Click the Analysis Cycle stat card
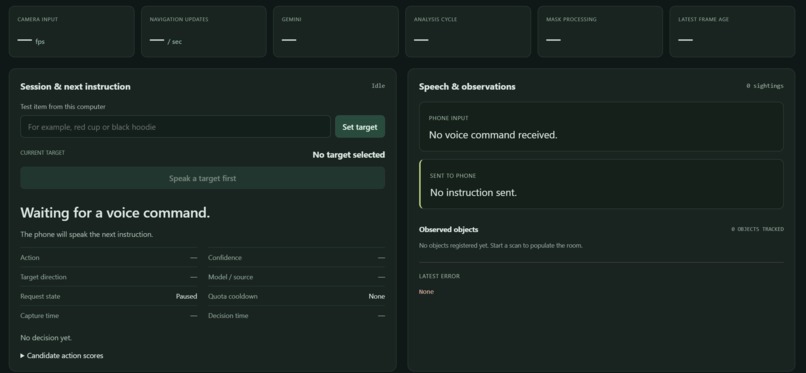Viewport: 806px width, 373px height. pos(468,31)
